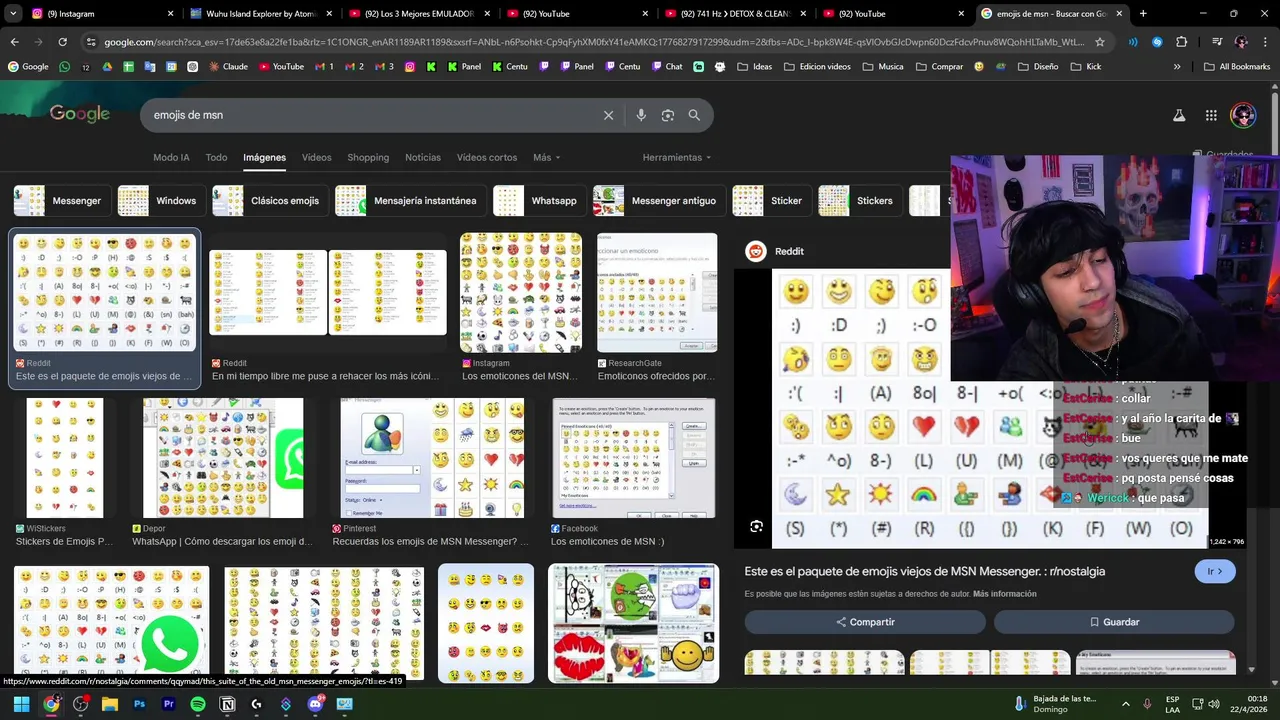
Task: Open Claude bookmark
Action: click(x=228, y=66)
